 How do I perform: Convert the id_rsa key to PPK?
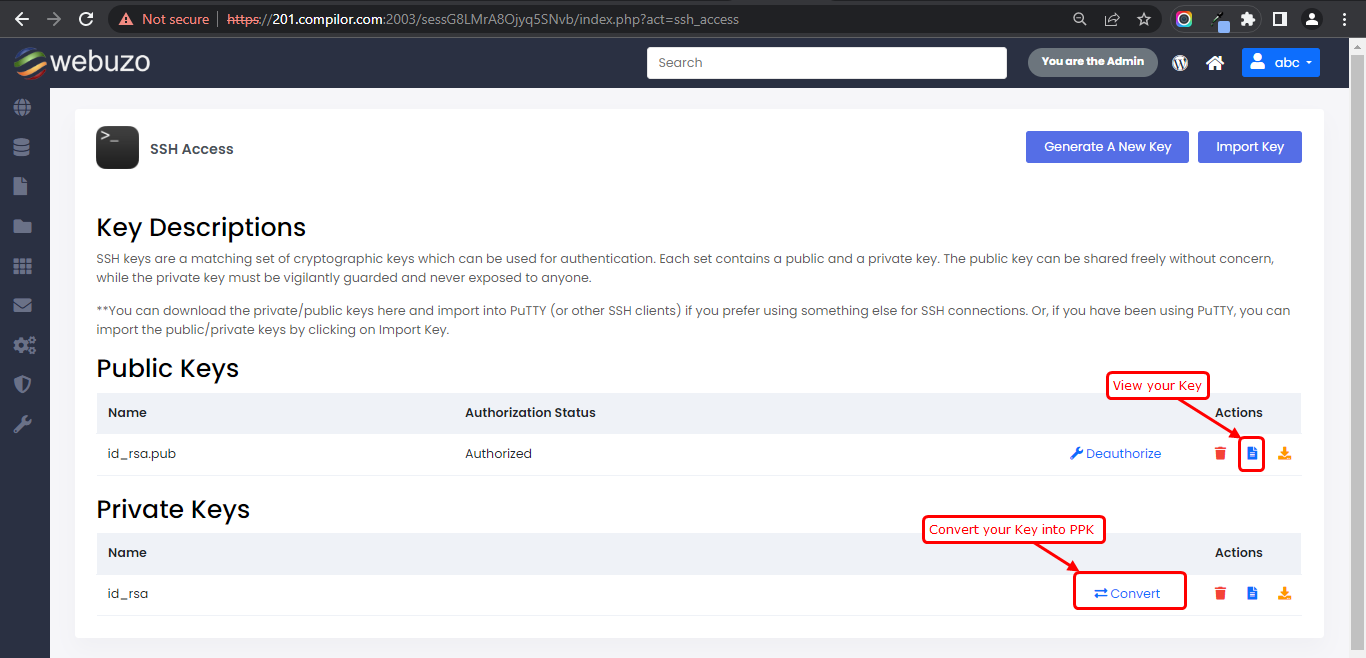1129,592
